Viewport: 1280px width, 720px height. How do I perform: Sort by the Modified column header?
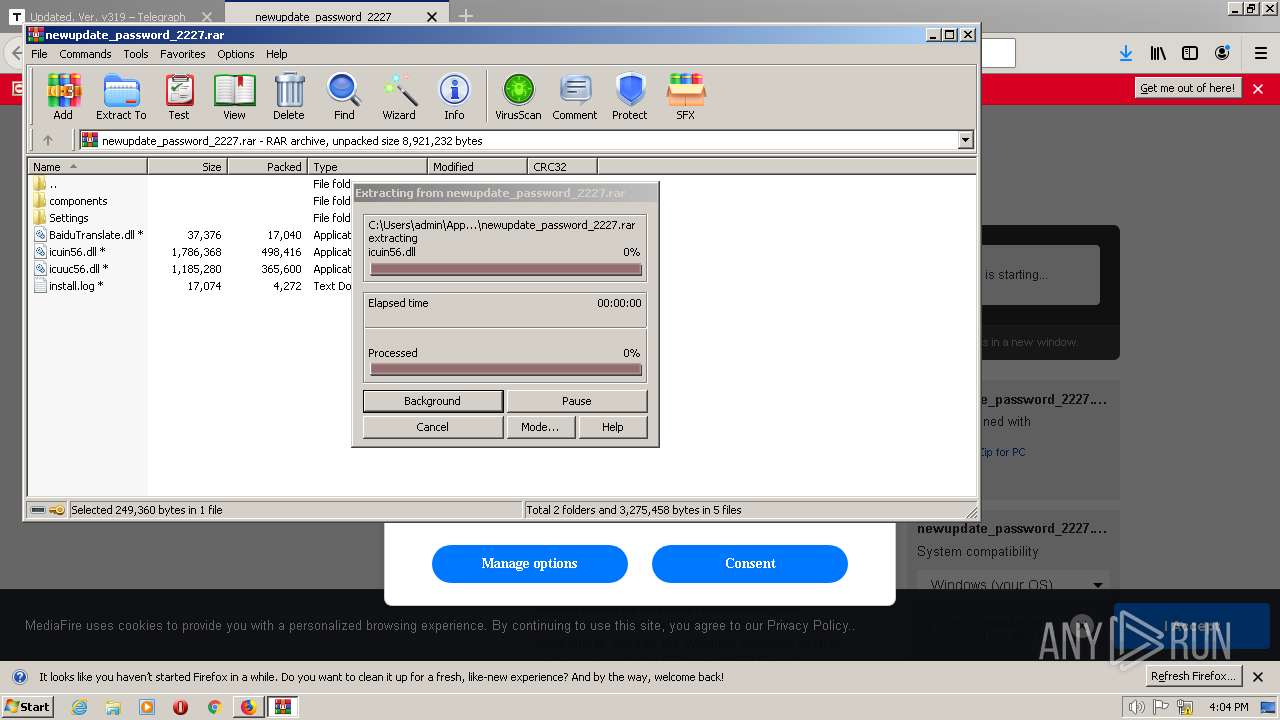point(477,167)
